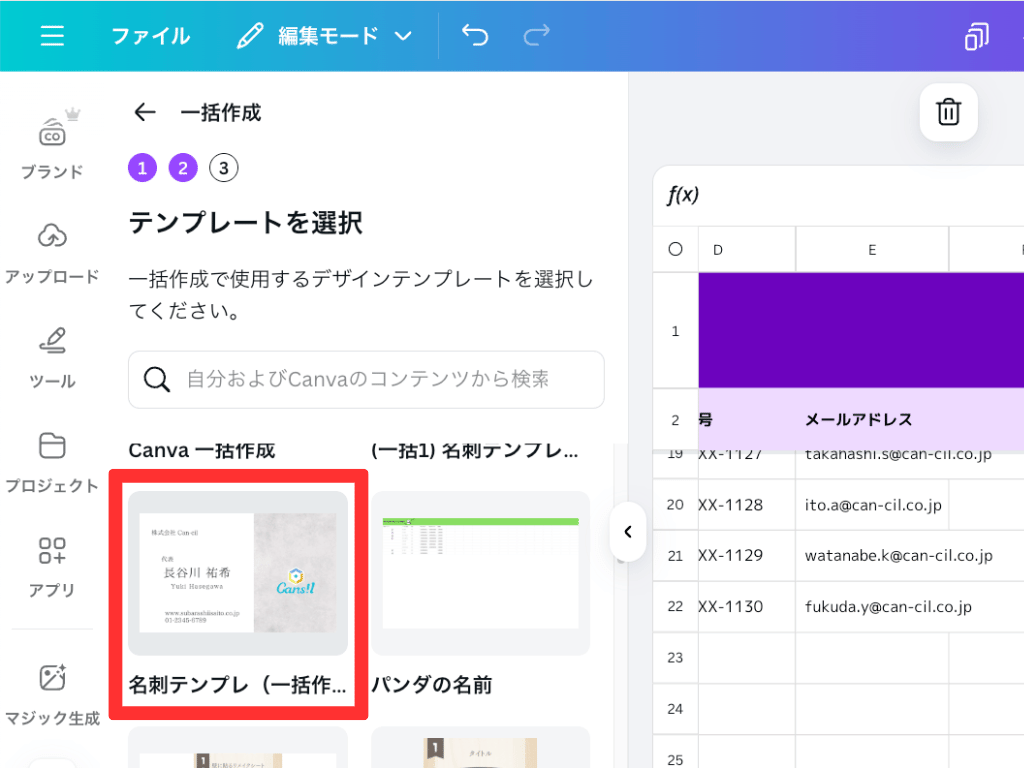The height and width of the screenshot is (768, 1024).
Task: Open the ツール sidebar panel
Action: [x=52, y=359]
